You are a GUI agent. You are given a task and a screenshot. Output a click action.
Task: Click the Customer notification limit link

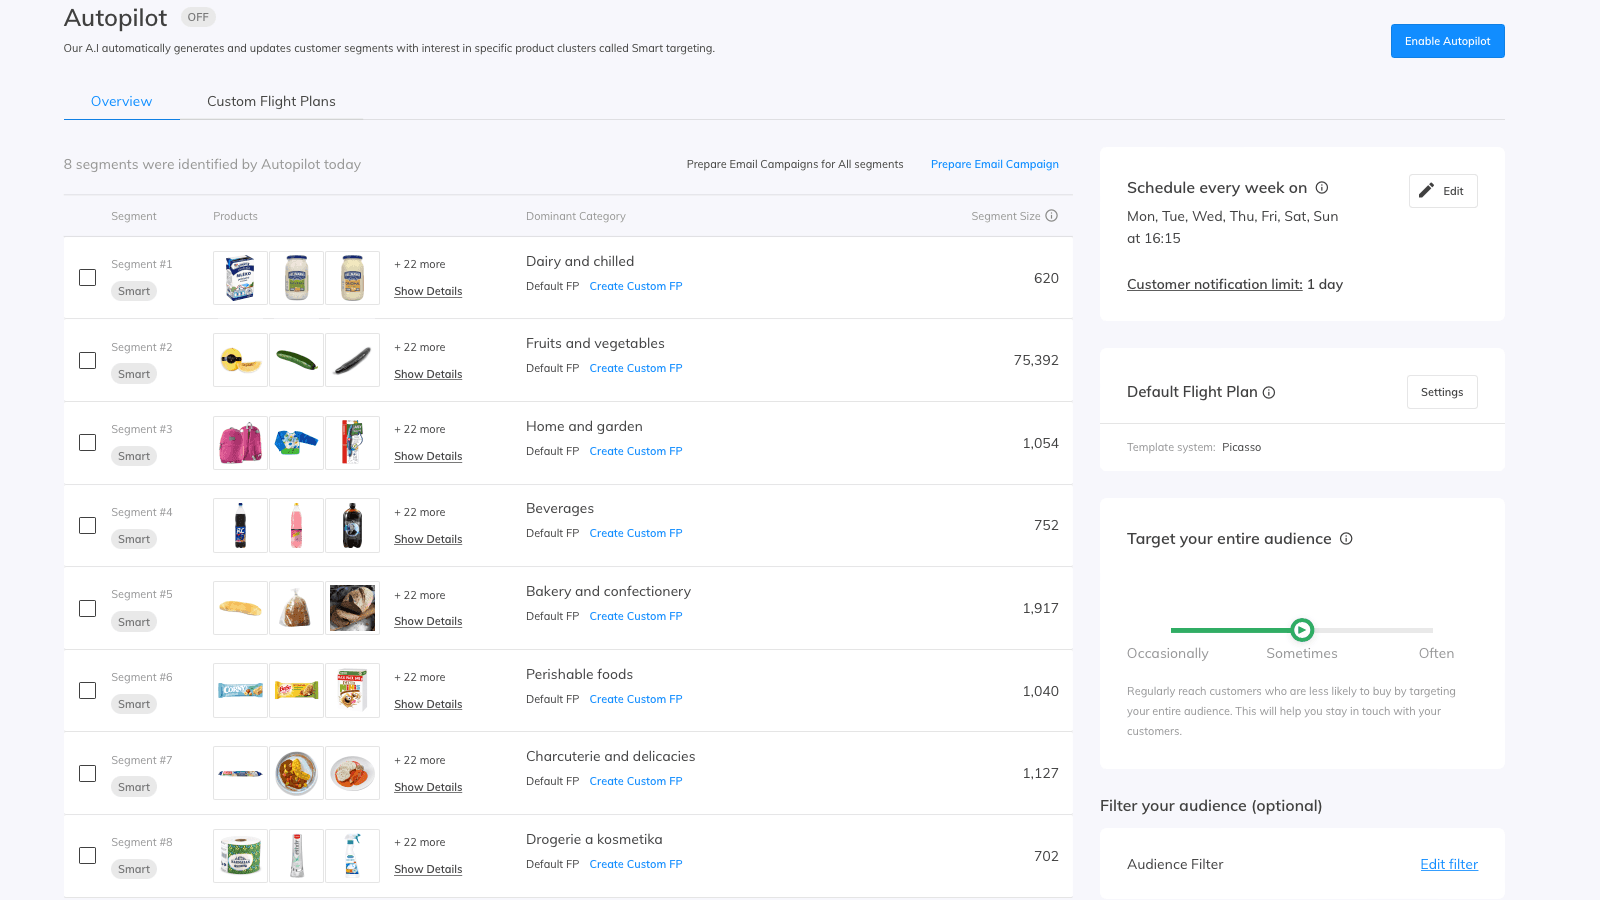coord(1213,284)
